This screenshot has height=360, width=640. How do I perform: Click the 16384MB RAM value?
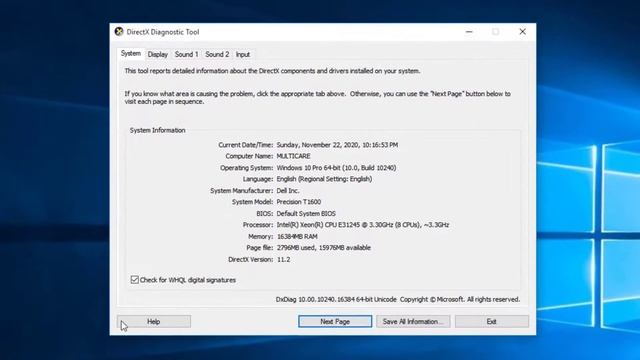[x=297, y=236]
